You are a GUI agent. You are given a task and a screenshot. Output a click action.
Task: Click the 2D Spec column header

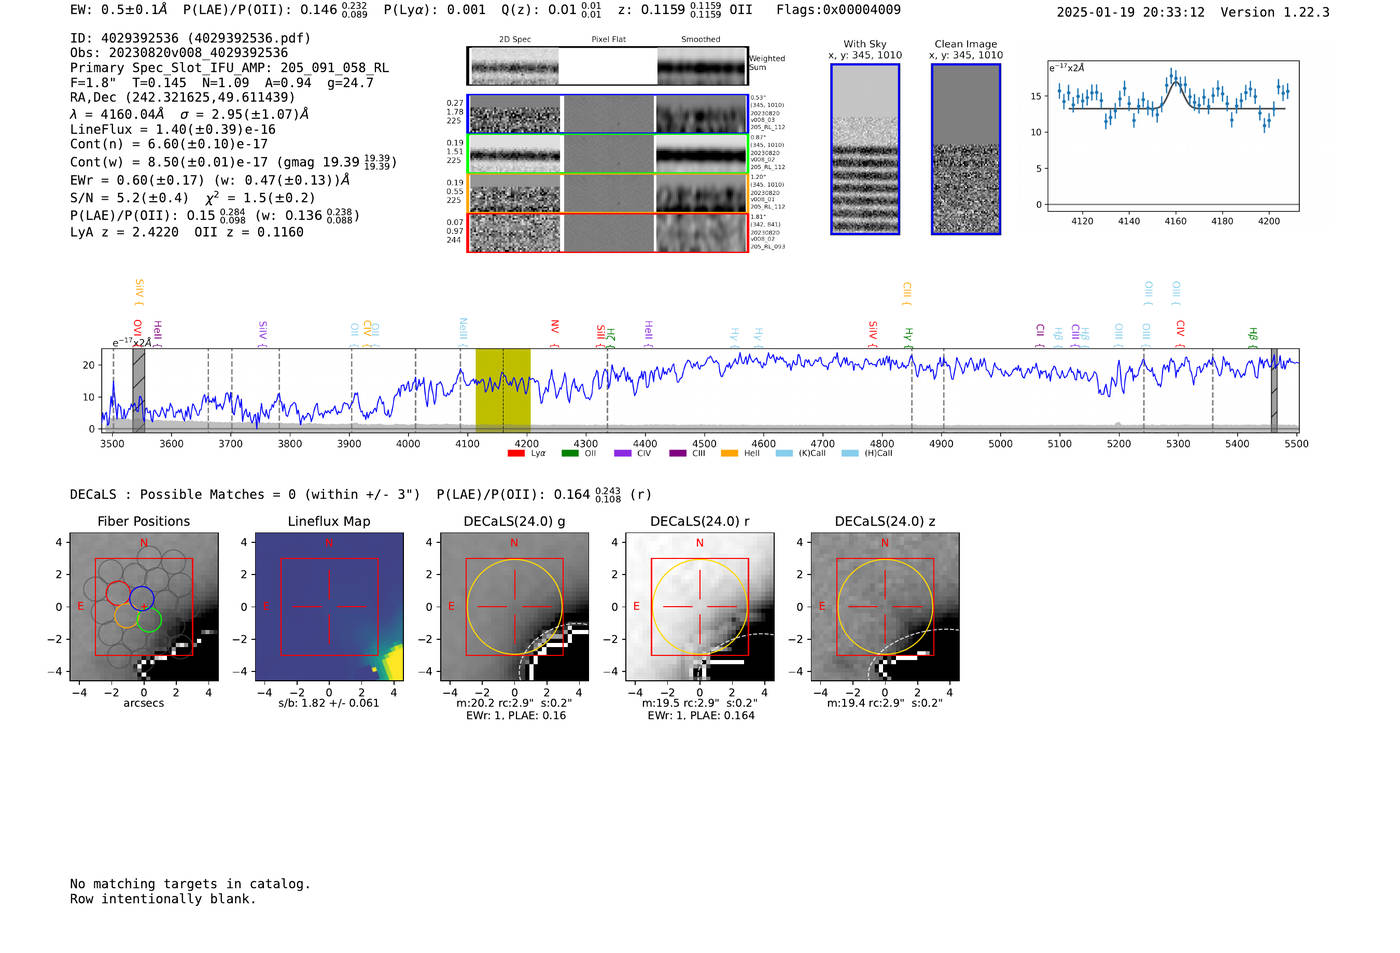click(515, 40)
